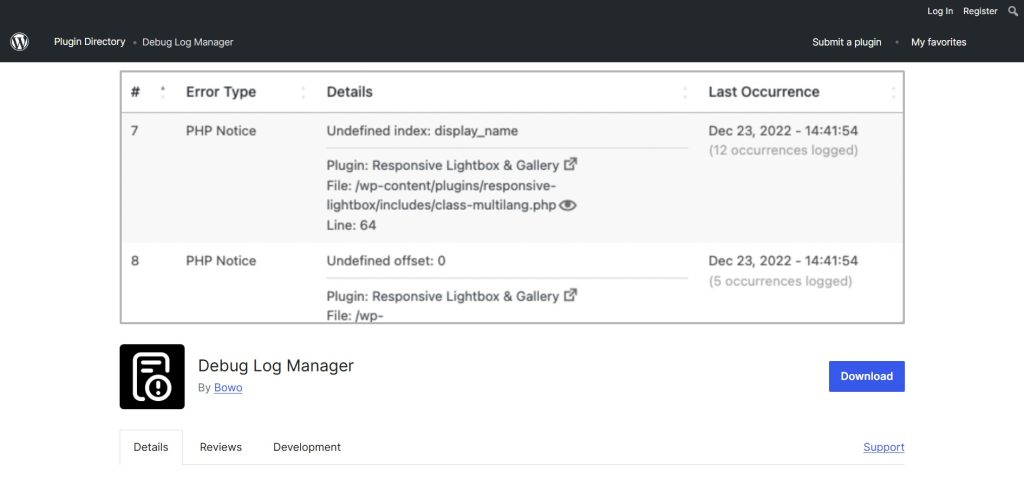Image resolution: width=1024 pixels, height=479 pixels.
Task: Open external link icon in row 8
Action: (x=571, y=295)
